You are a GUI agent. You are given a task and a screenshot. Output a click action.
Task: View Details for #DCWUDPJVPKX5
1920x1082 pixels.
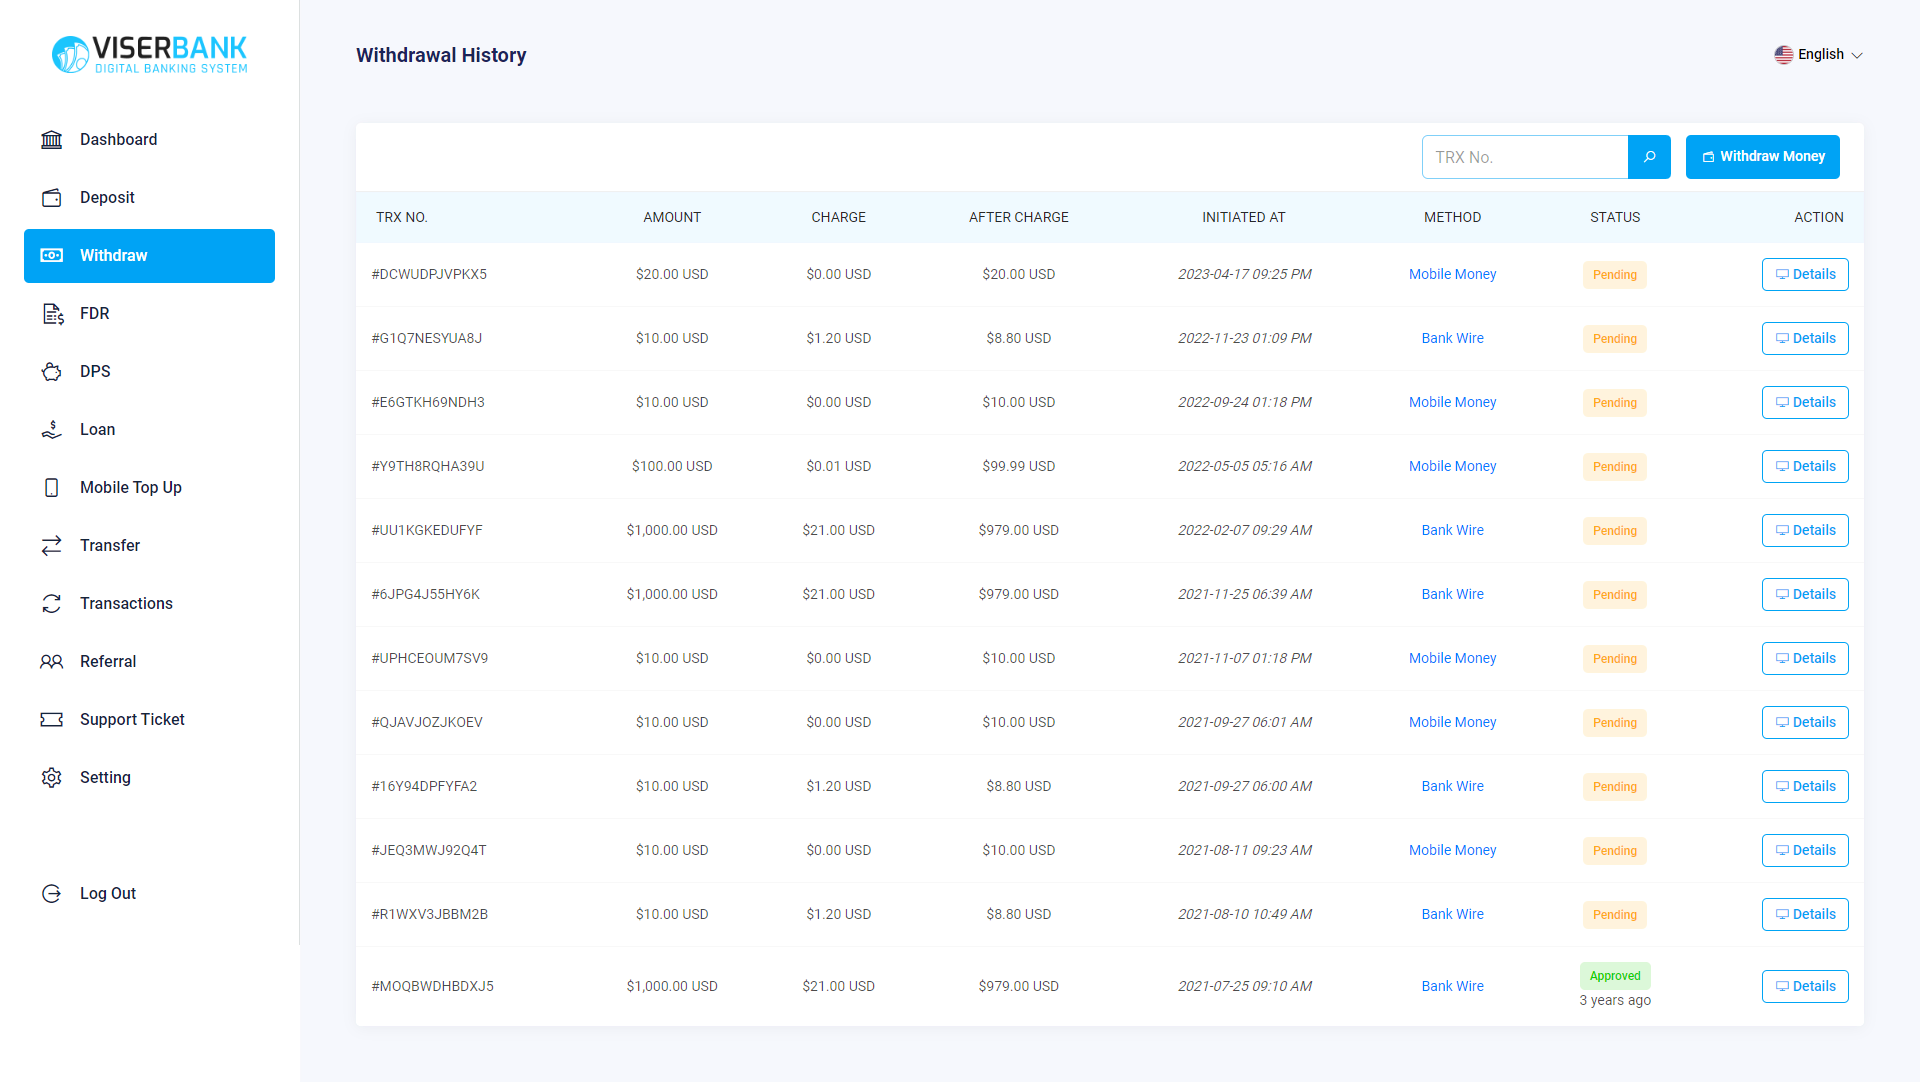(x=1805, y=275)
